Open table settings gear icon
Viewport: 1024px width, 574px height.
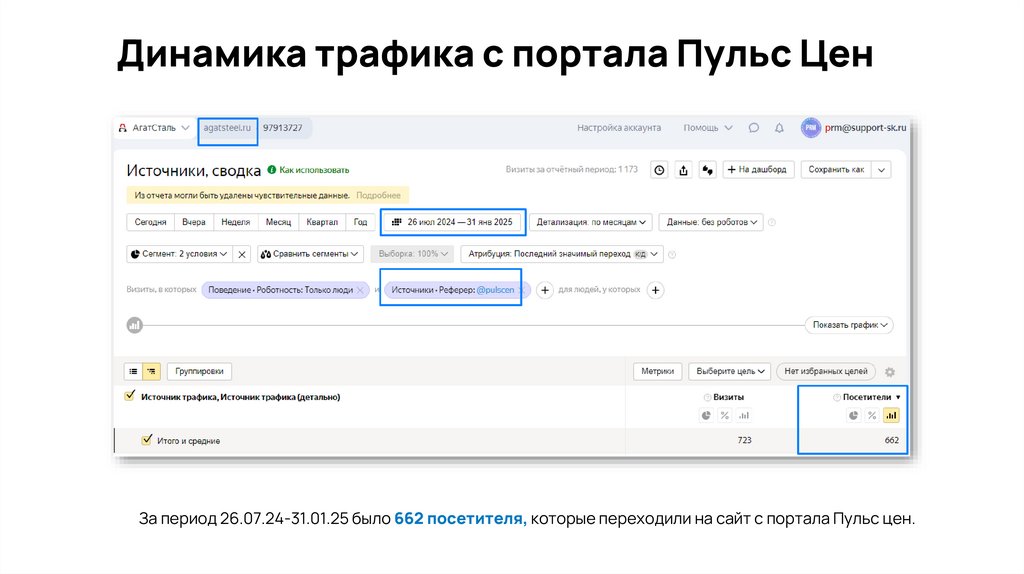(x=889, y=372)
